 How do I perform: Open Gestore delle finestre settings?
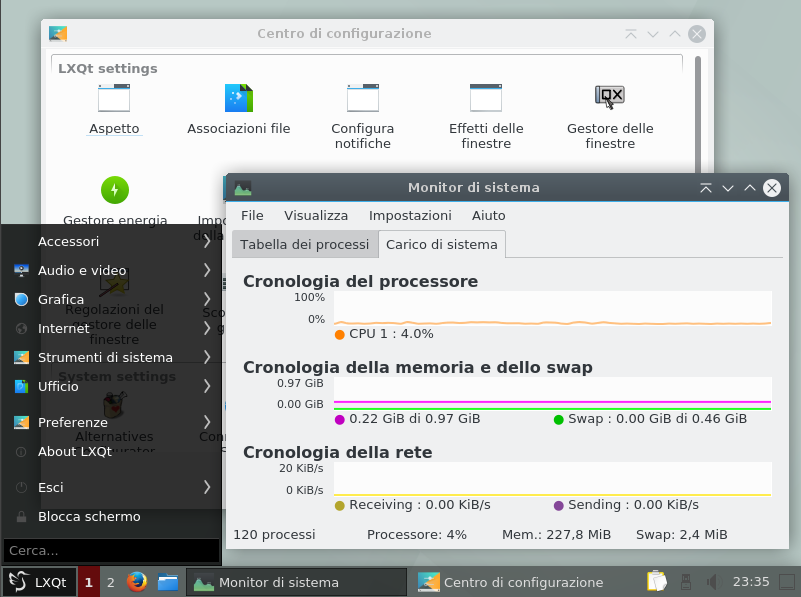610,96
